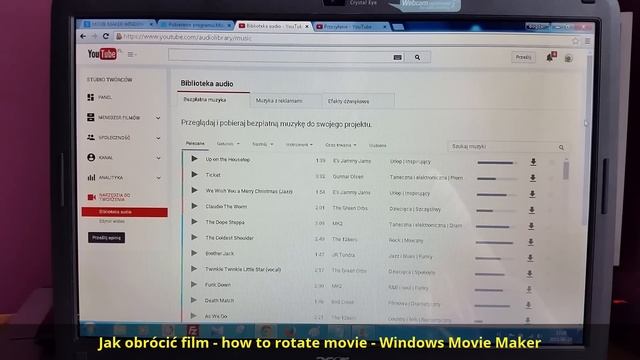Reload the browser page

(106, 36)
